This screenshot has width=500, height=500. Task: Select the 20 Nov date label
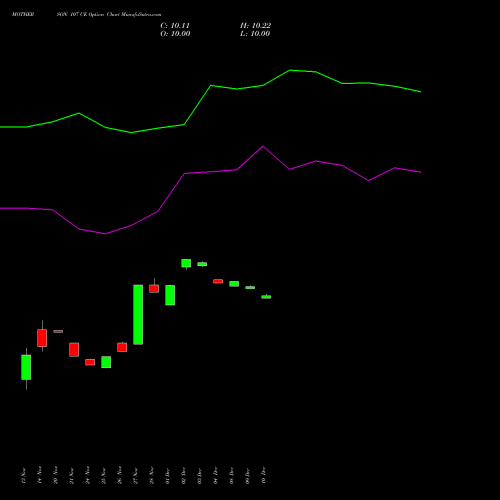[56, 475]
